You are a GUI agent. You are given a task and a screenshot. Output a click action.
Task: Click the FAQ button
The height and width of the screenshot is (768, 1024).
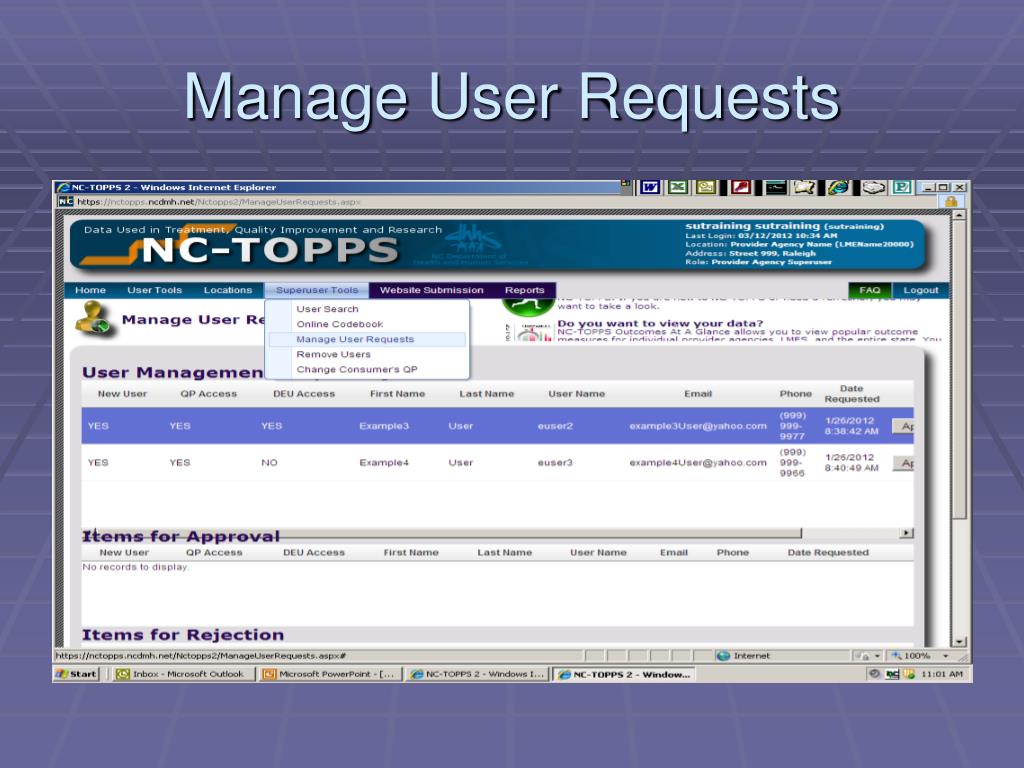click(x=869, y=290)
